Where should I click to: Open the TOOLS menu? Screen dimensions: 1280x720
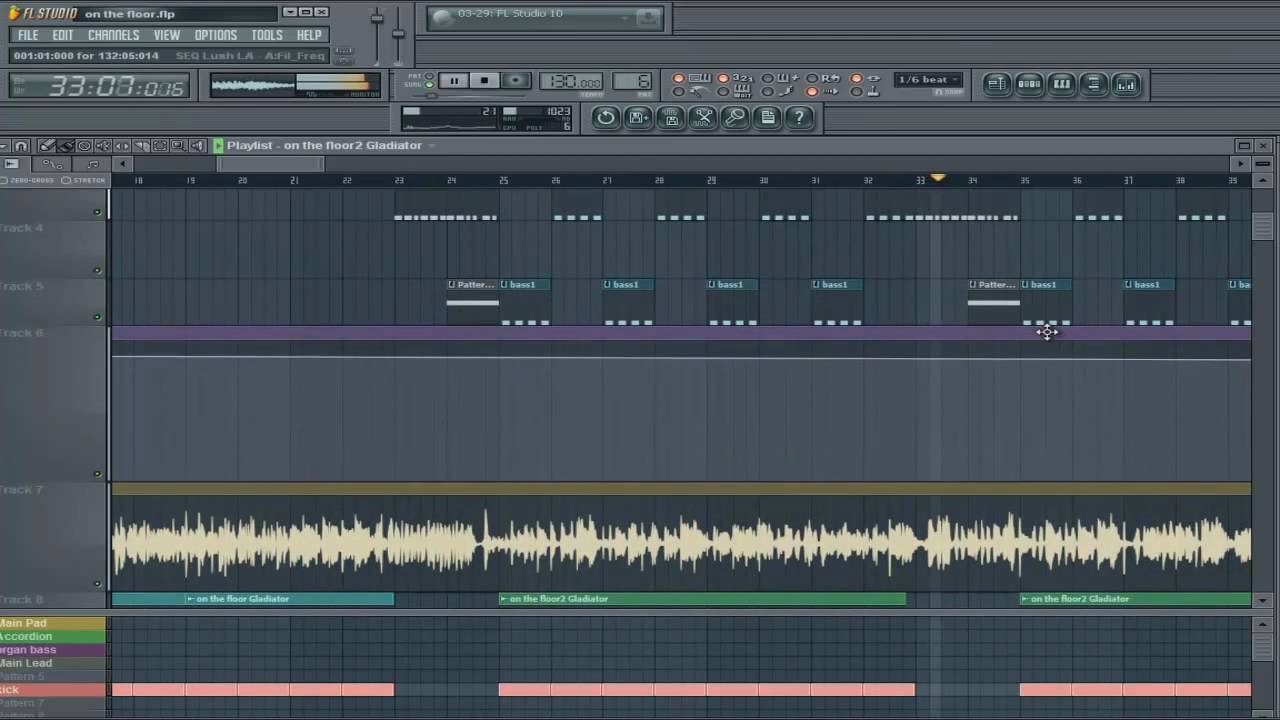(x=266, y=35)
